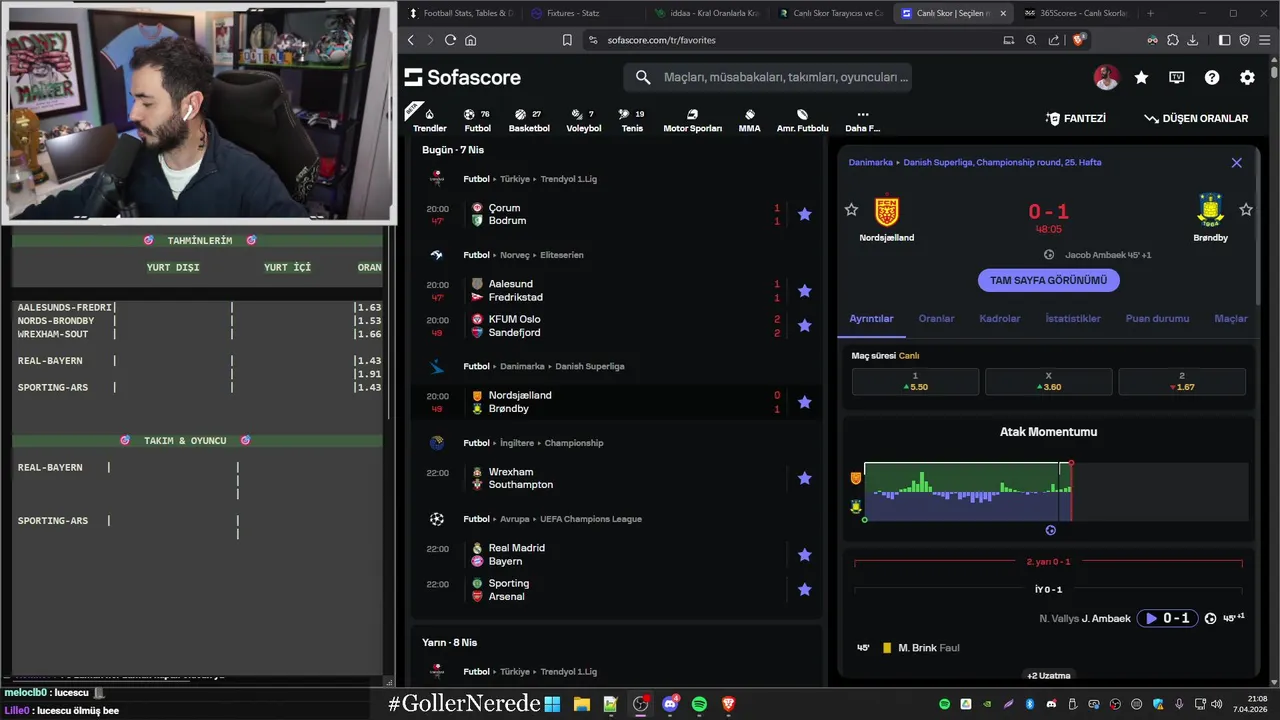This screenshot has width=1280, height=720.
Task: Switch to the İstatistikler tab
Action: pos(1073,318)
